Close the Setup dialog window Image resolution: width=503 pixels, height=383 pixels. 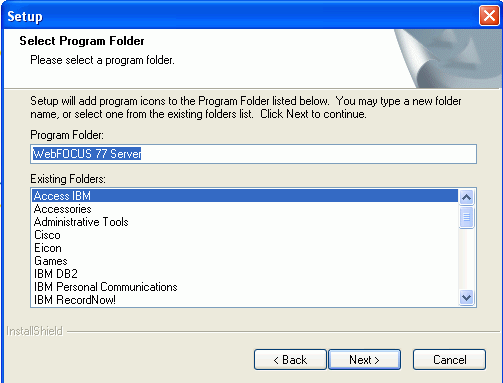[x=489, y=15]
